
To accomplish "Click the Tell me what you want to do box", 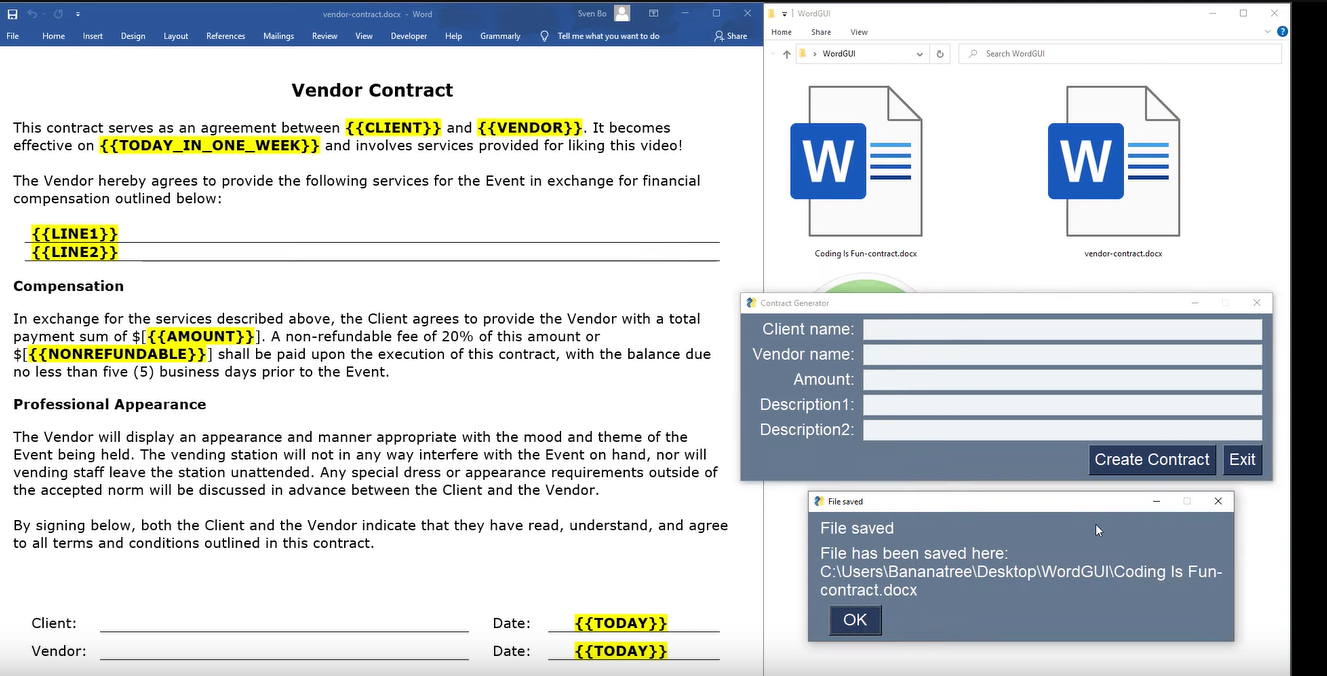I will click(608, 36).
